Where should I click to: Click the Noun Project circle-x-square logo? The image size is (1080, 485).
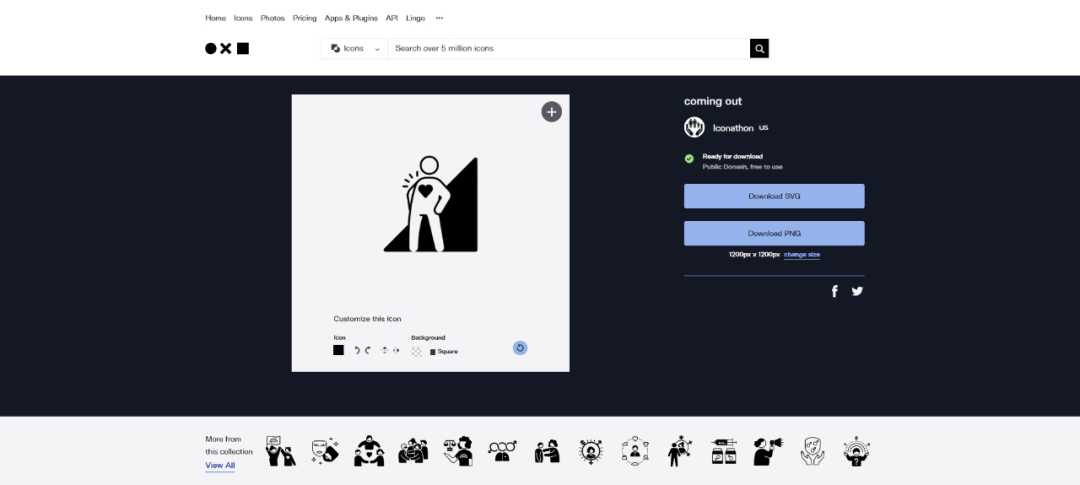[227, 48]
